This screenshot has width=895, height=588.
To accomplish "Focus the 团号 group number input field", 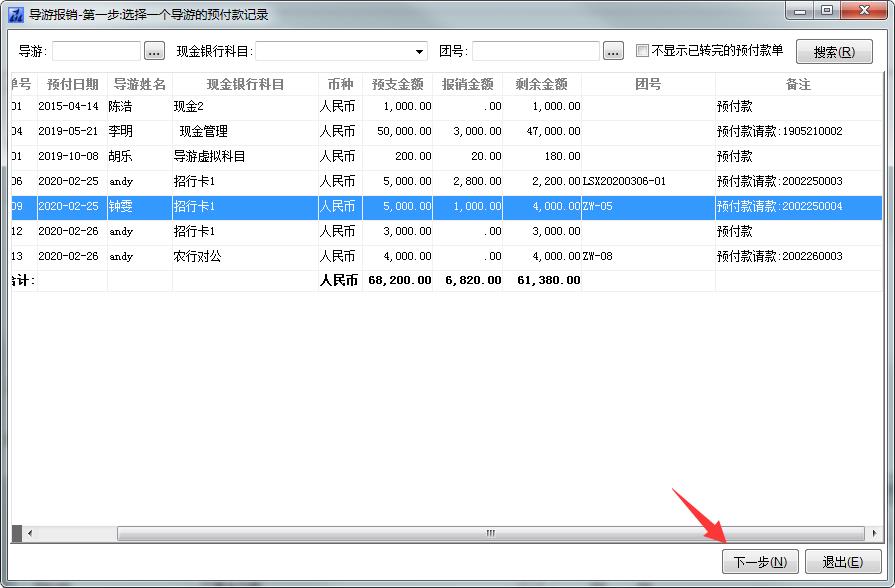I will [535, 51].
